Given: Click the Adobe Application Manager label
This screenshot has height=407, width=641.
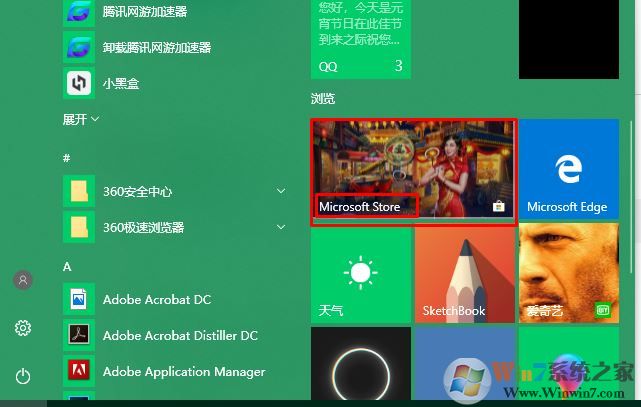Looking at the screenshot, I should pos(184,372).
